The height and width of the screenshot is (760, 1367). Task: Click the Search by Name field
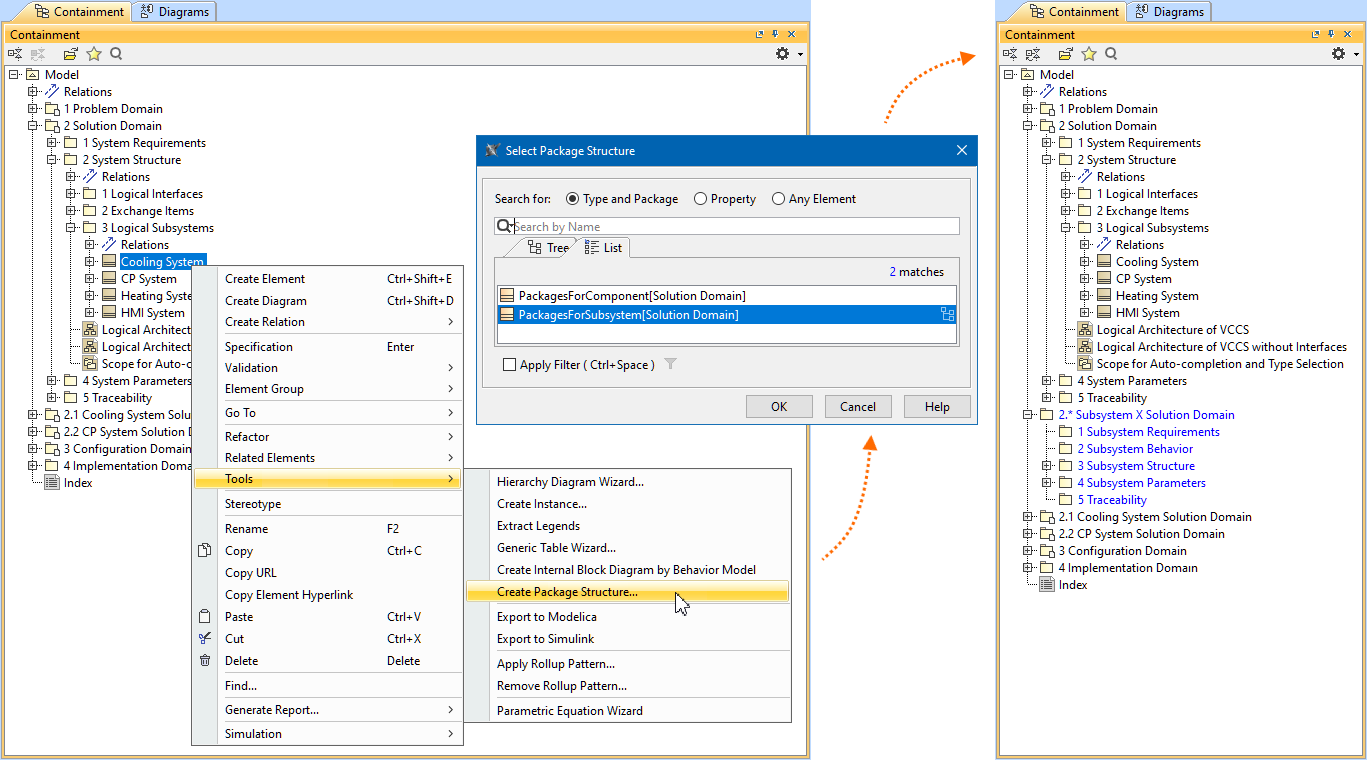click(x=735, y=227)
